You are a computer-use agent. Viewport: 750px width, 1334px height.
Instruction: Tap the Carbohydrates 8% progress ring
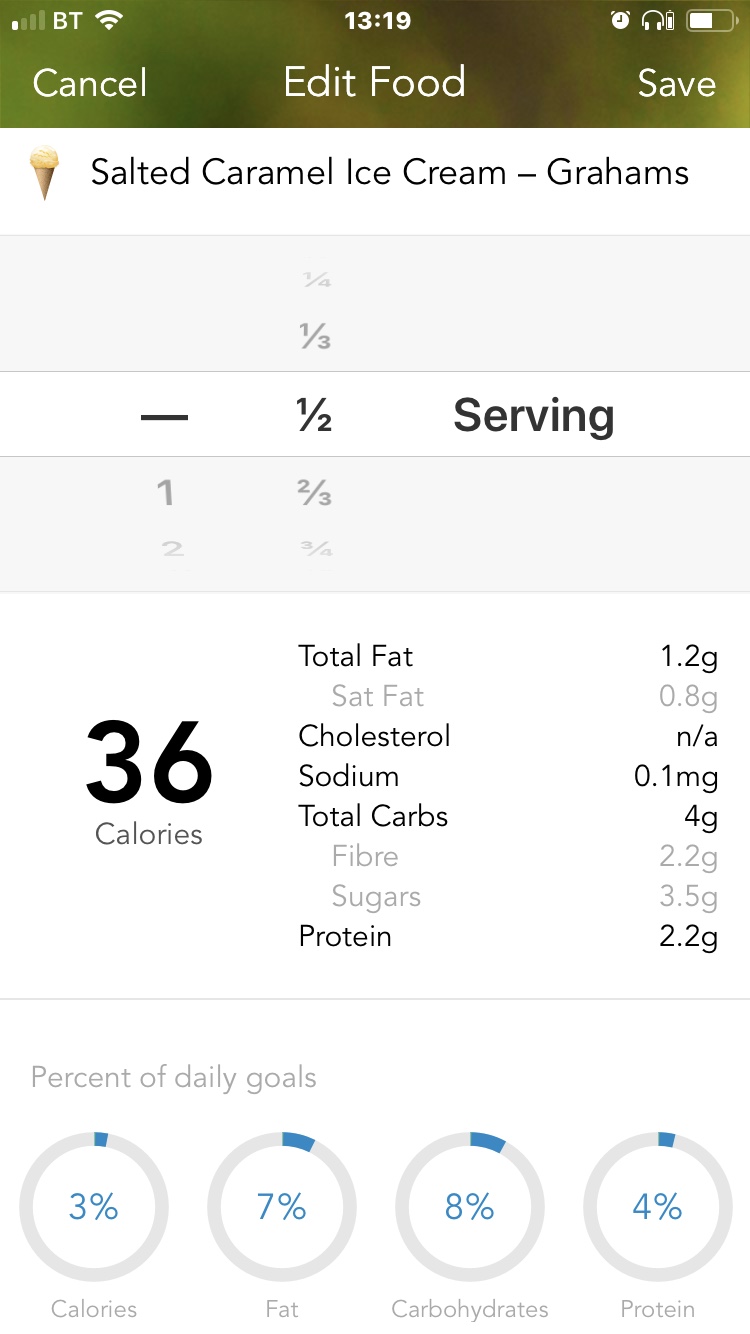470,1207
